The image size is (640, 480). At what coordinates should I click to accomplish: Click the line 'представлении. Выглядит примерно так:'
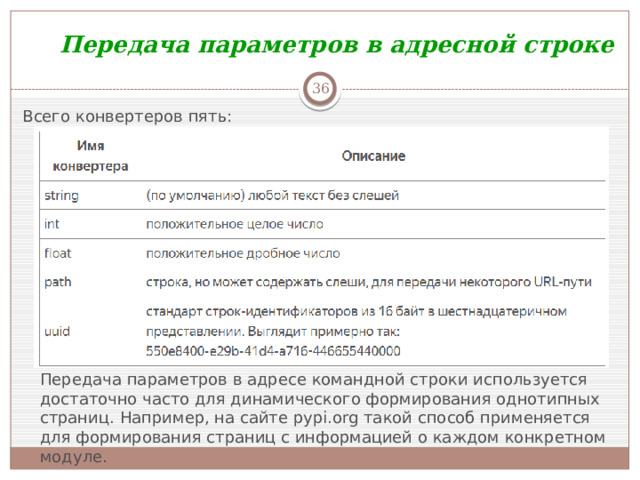273,331
